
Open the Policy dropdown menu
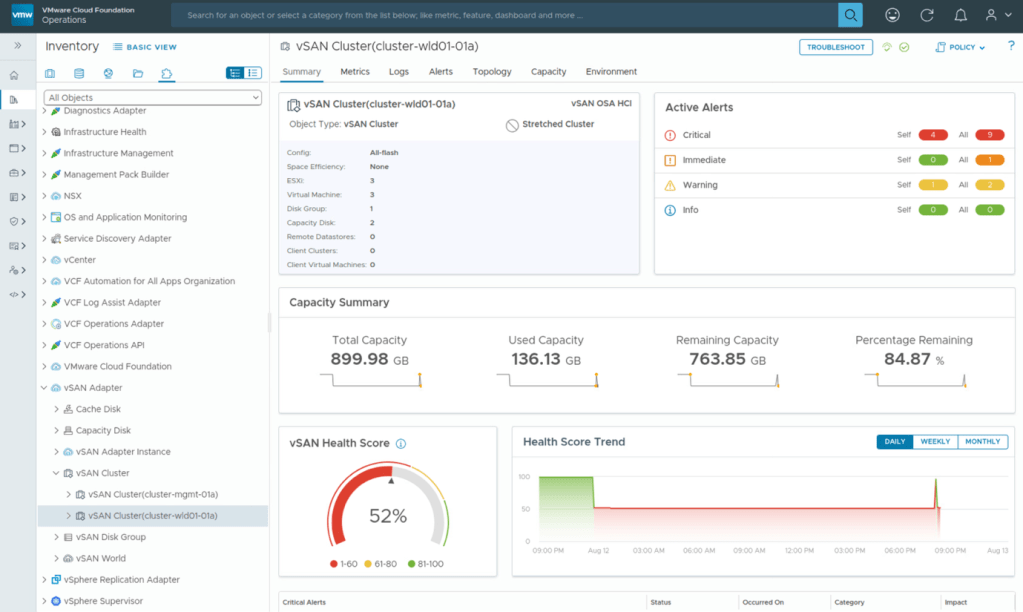960,47
